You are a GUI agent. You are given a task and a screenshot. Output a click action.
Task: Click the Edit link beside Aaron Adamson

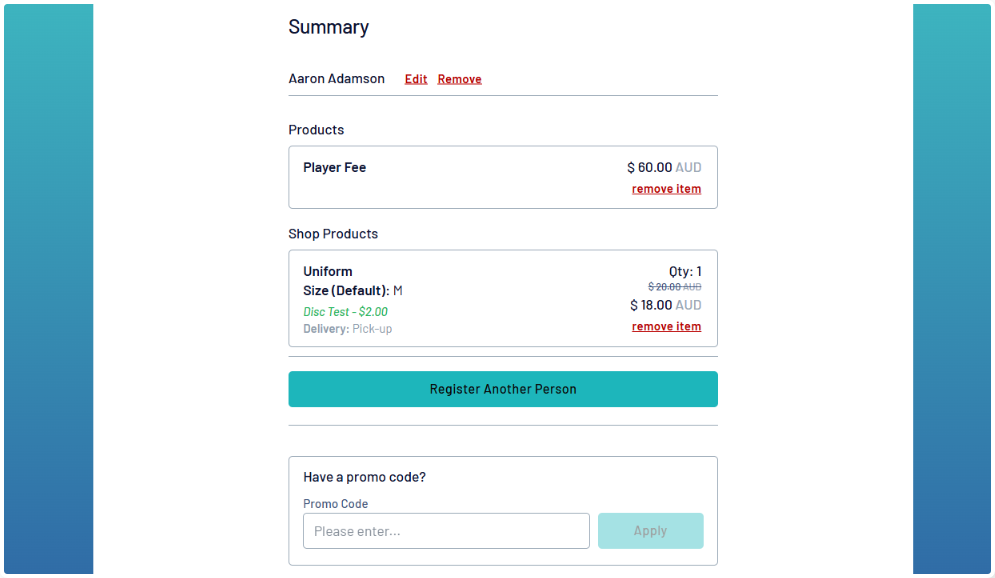416,79
